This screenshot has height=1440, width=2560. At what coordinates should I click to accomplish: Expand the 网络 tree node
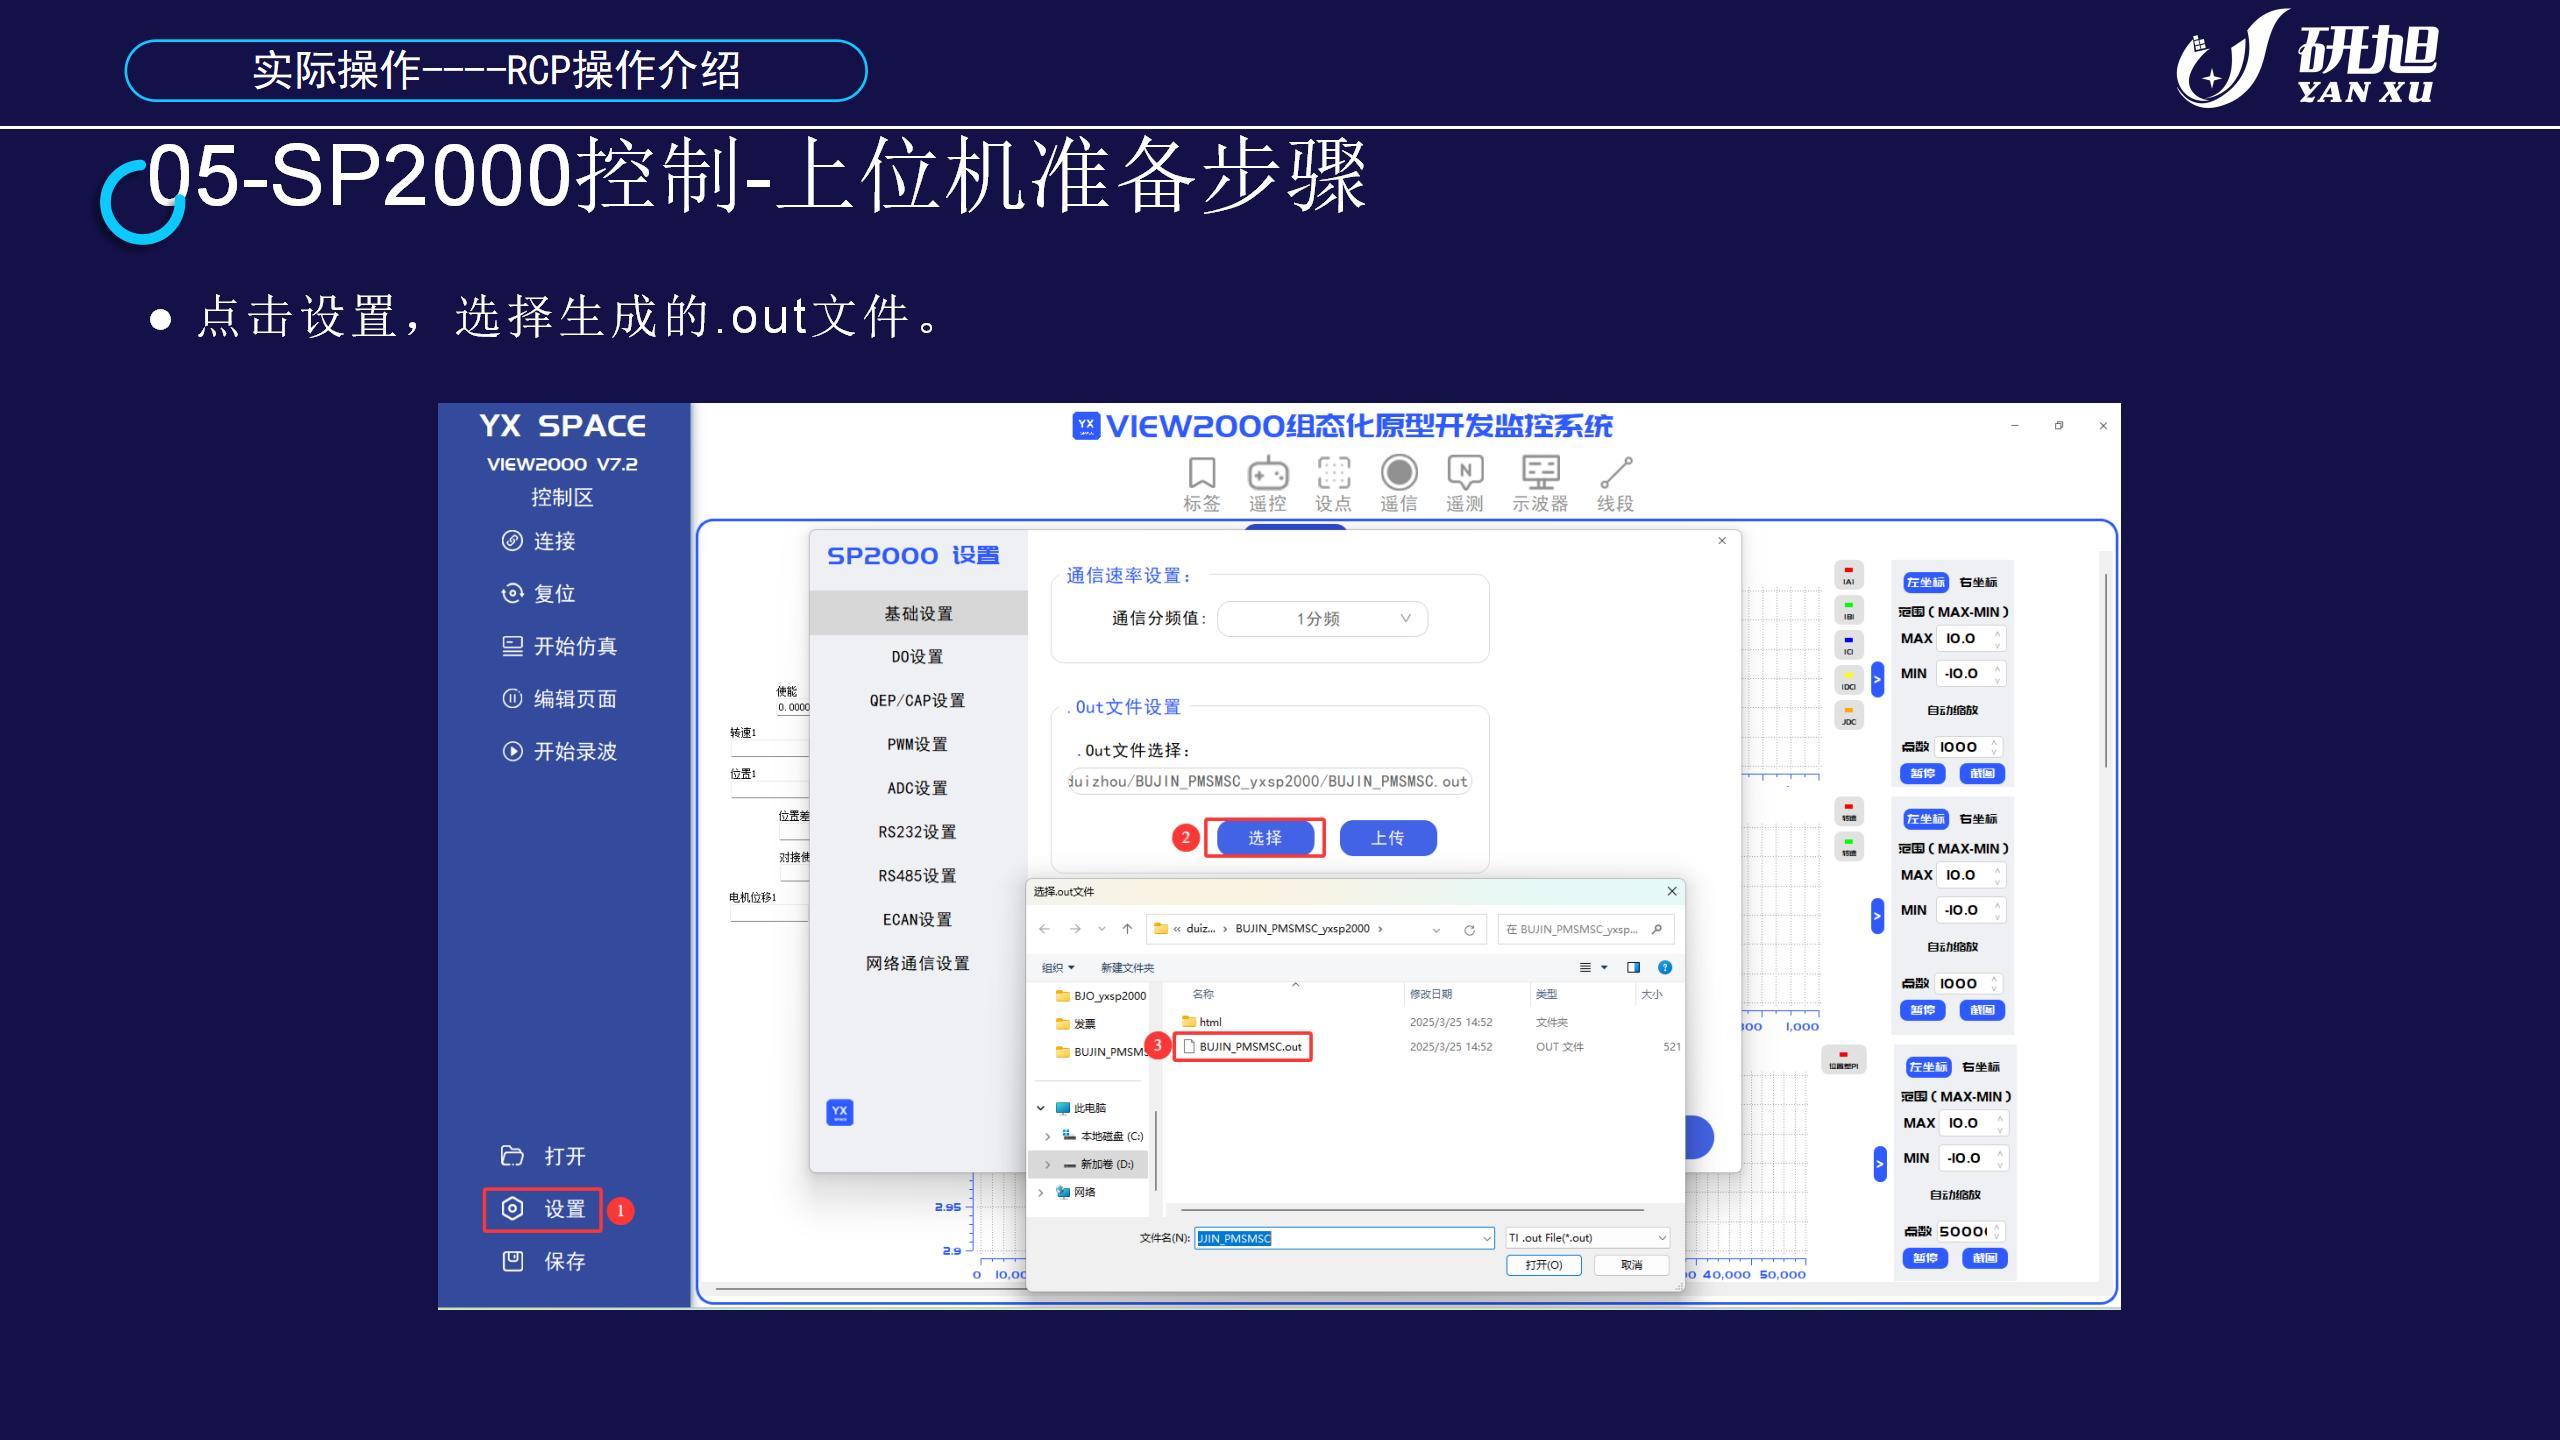click(1041, 1192)
